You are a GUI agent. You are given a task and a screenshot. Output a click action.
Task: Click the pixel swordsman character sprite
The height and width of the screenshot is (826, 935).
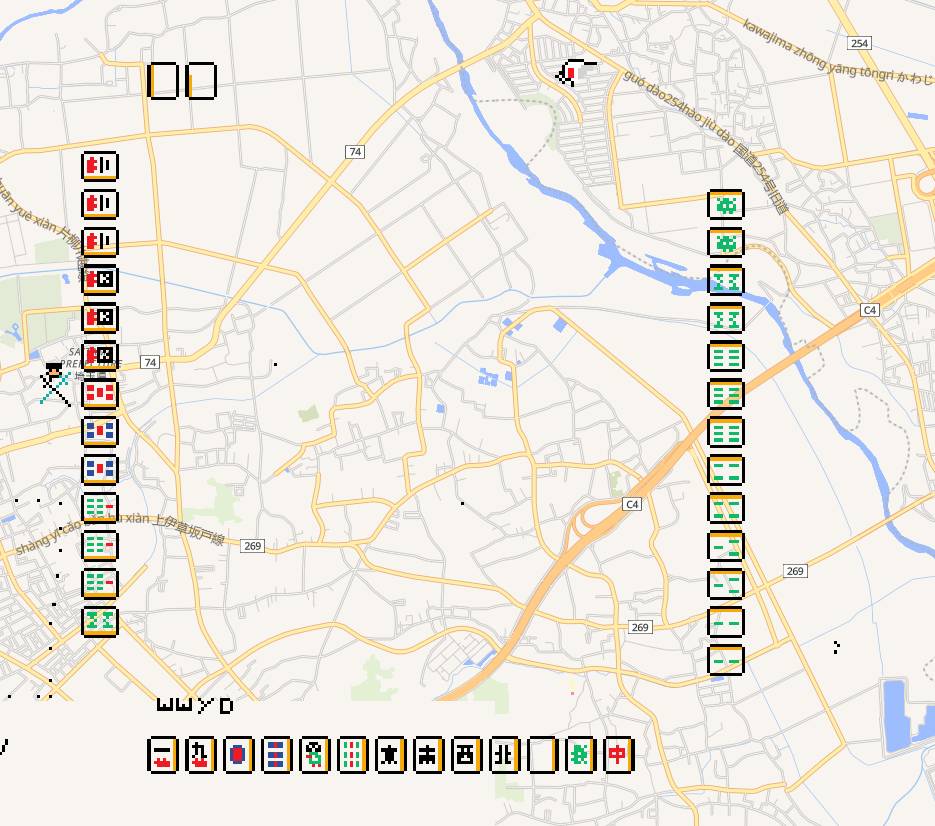tap(55, 385)
